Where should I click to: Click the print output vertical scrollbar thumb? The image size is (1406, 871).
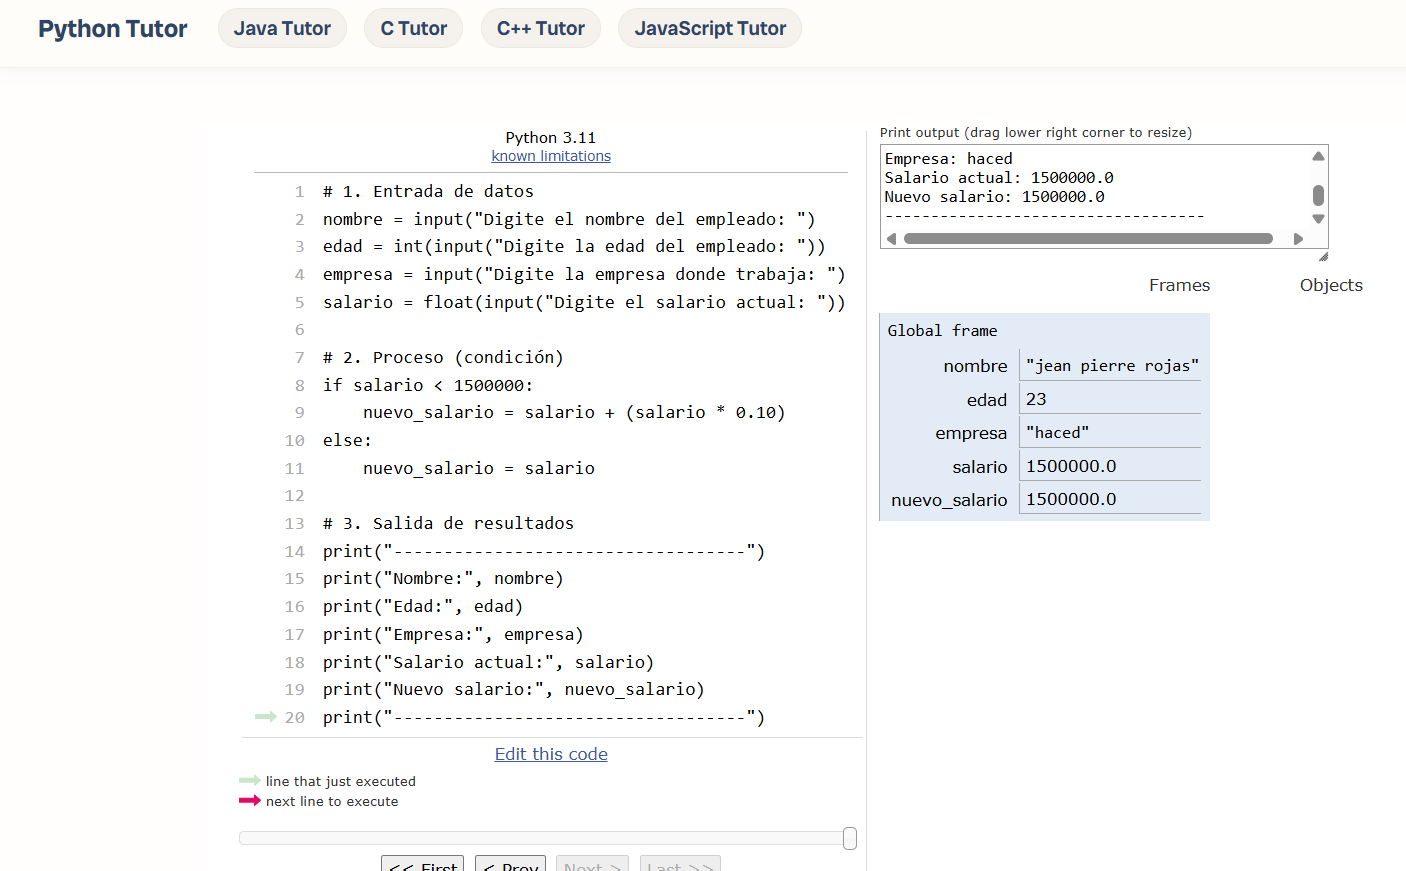(1318, 195)
